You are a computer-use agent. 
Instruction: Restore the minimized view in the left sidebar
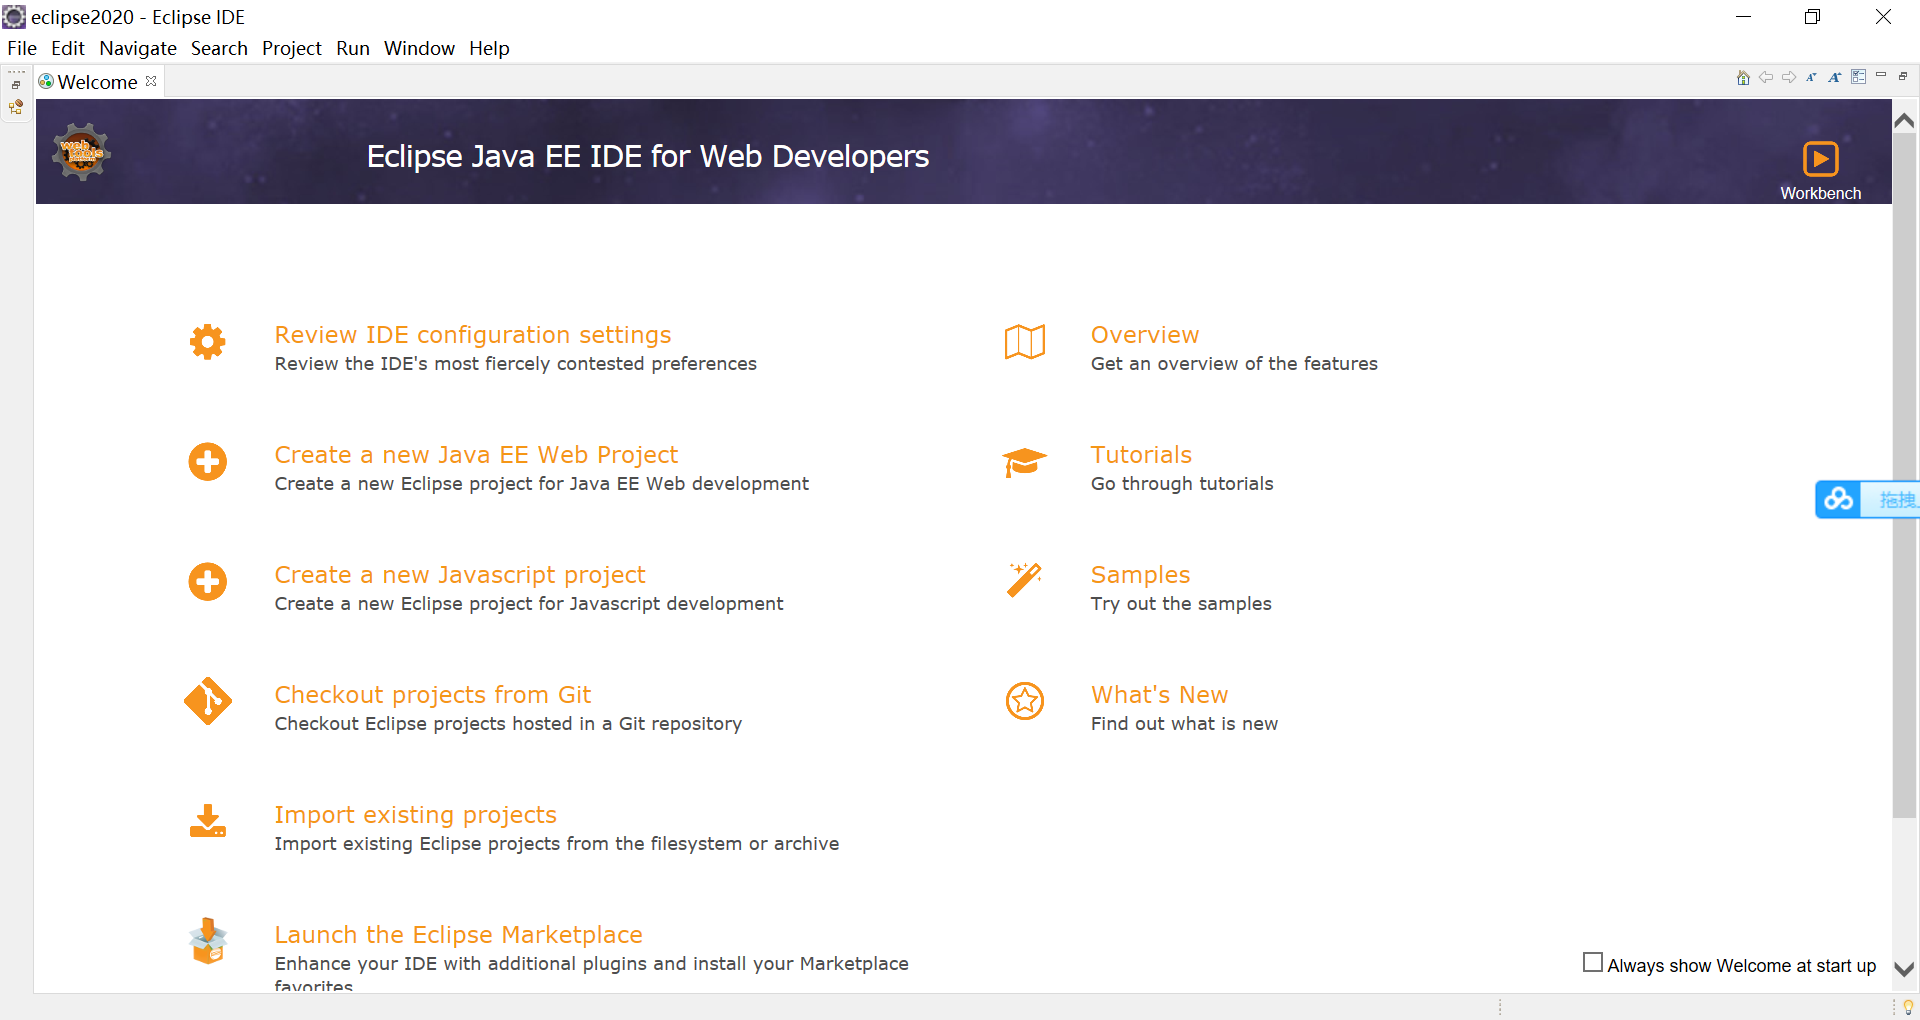pos(15,84)
